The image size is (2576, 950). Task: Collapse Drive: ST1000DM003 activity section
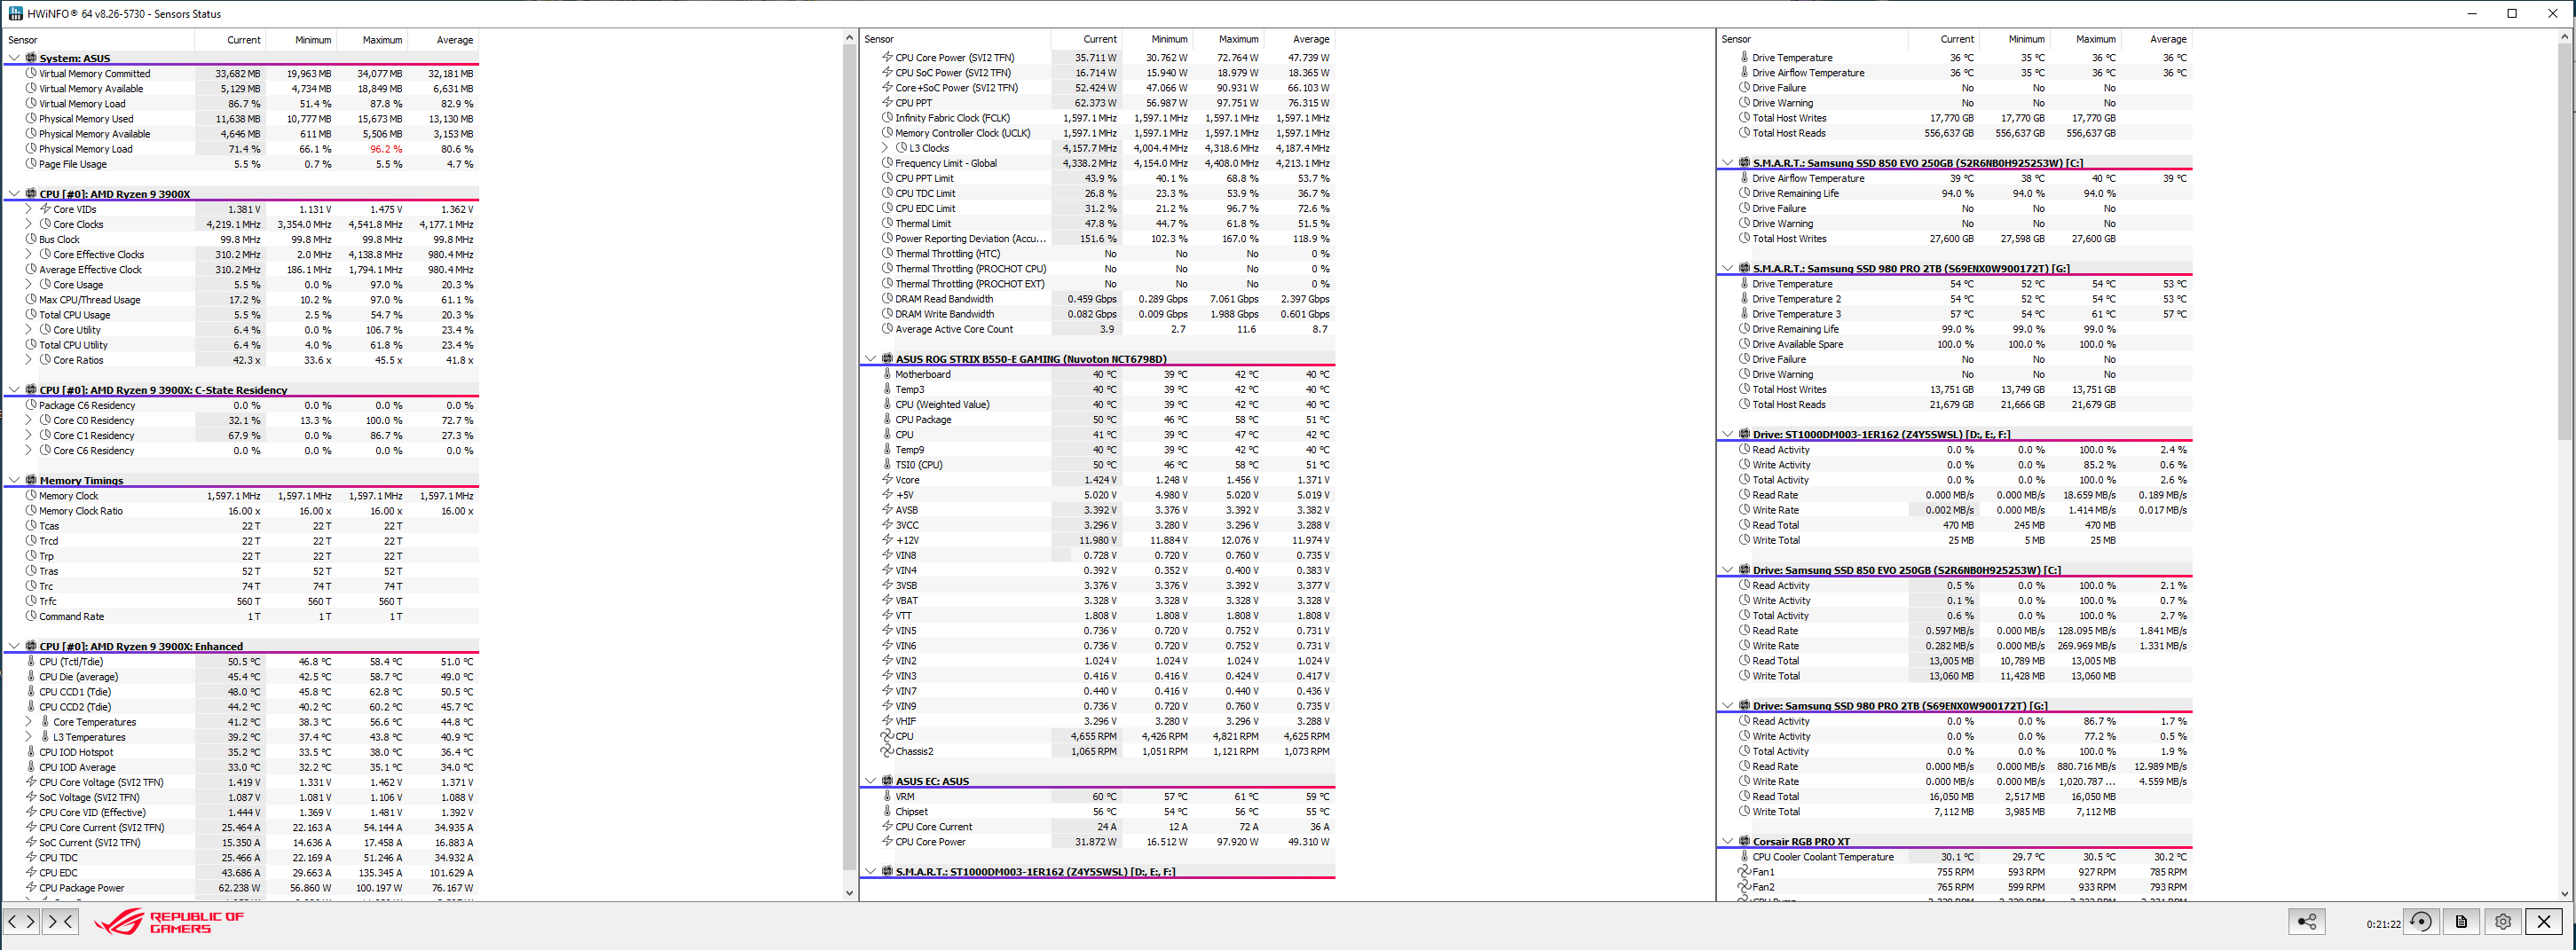coord(1727,434)
